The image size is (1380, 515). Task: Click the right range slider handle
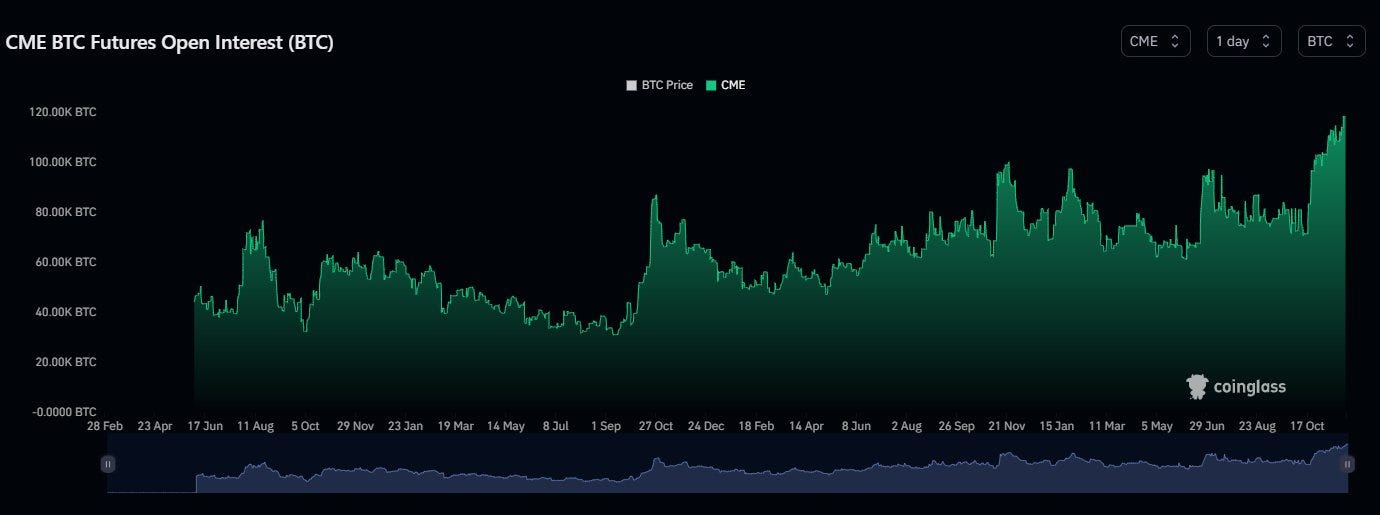pos(1347,464)
